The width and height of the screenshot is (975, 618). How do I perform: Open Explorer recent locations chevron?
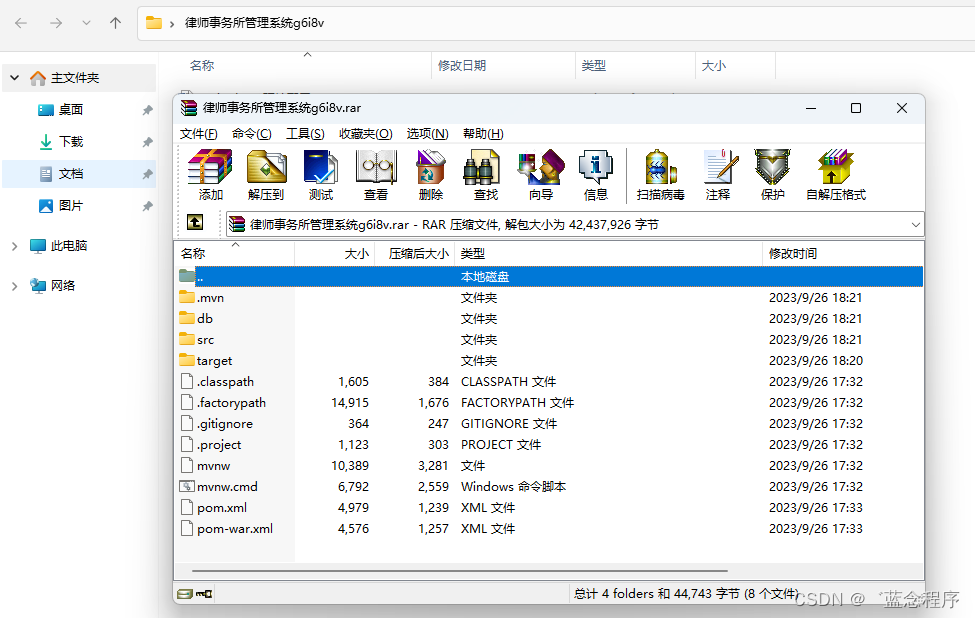(86, 23)
